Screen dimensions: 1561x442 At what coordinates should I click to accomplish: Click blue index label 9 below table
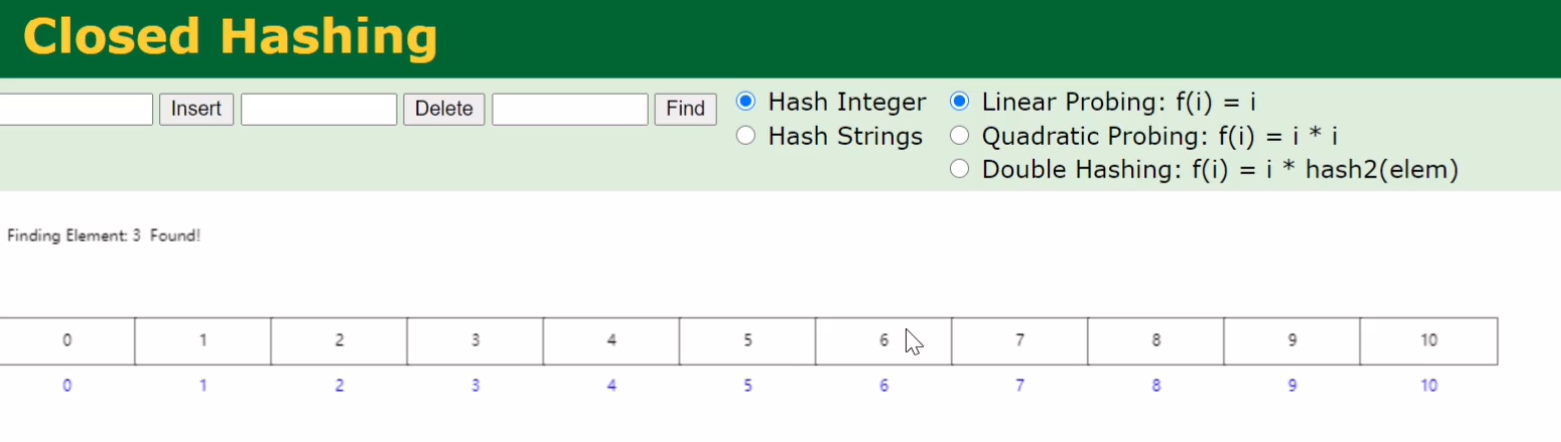tap(1291, 386)
